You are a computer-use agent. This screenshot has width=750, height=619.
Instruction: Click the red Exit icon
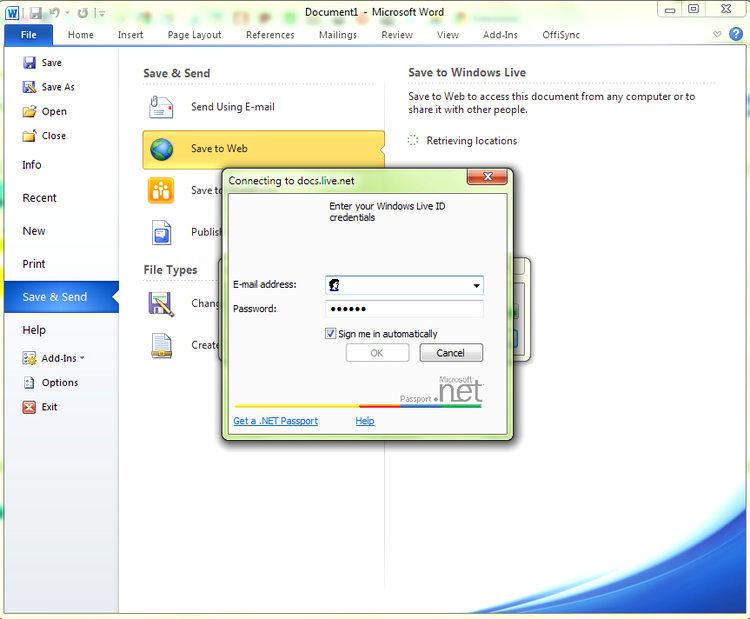point(29,407)
